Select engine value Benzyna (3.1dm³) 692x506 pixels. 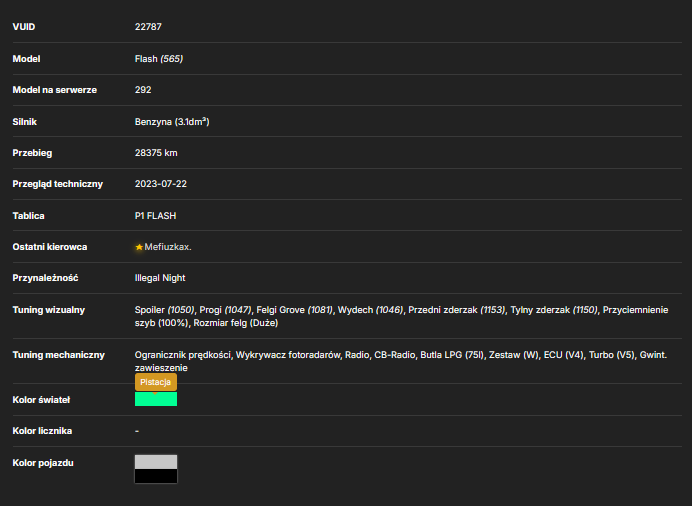coord(172,122)
